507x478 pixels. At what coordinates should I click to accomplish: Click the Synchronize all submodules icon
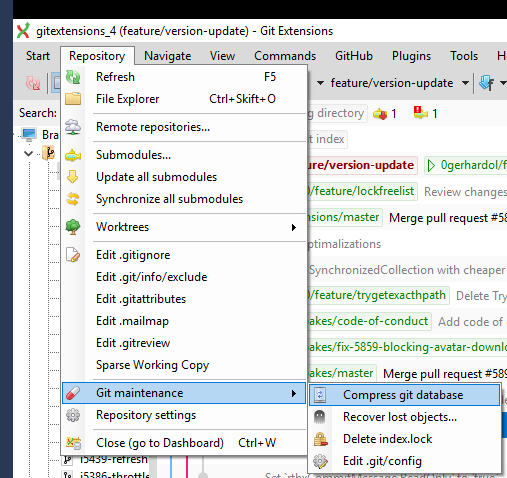click(x=73, y=199)
